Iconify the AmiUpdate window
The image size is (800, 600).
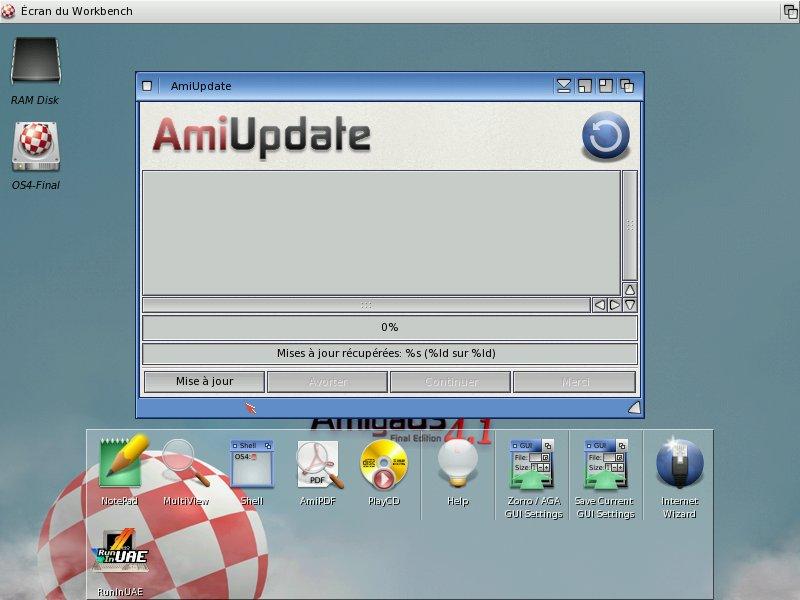[564, 86]
